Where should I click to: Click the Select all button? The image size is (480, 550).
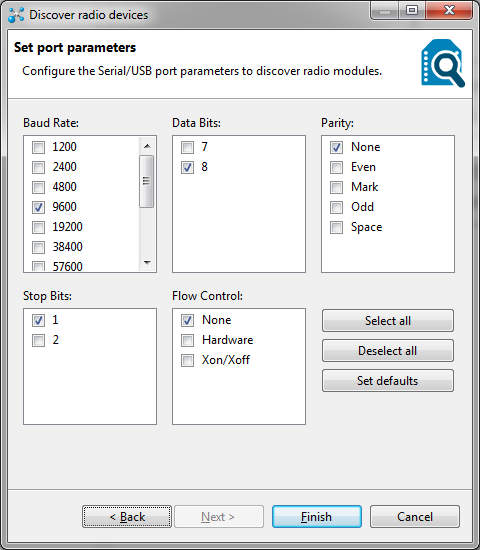(388, 321)
